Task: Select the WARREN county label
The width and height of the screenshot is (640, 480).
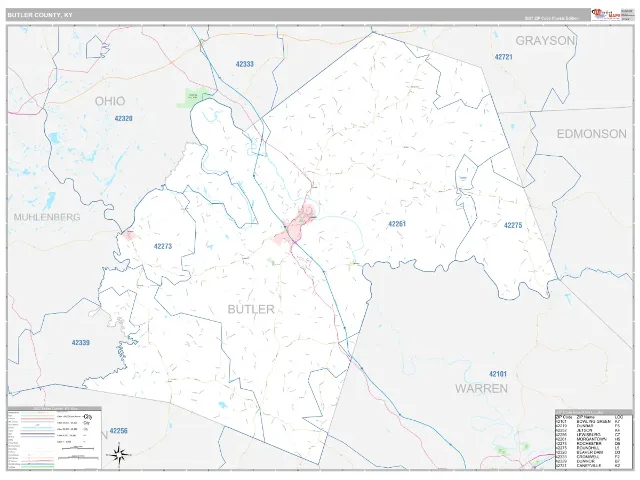Action: pos(481,389)
